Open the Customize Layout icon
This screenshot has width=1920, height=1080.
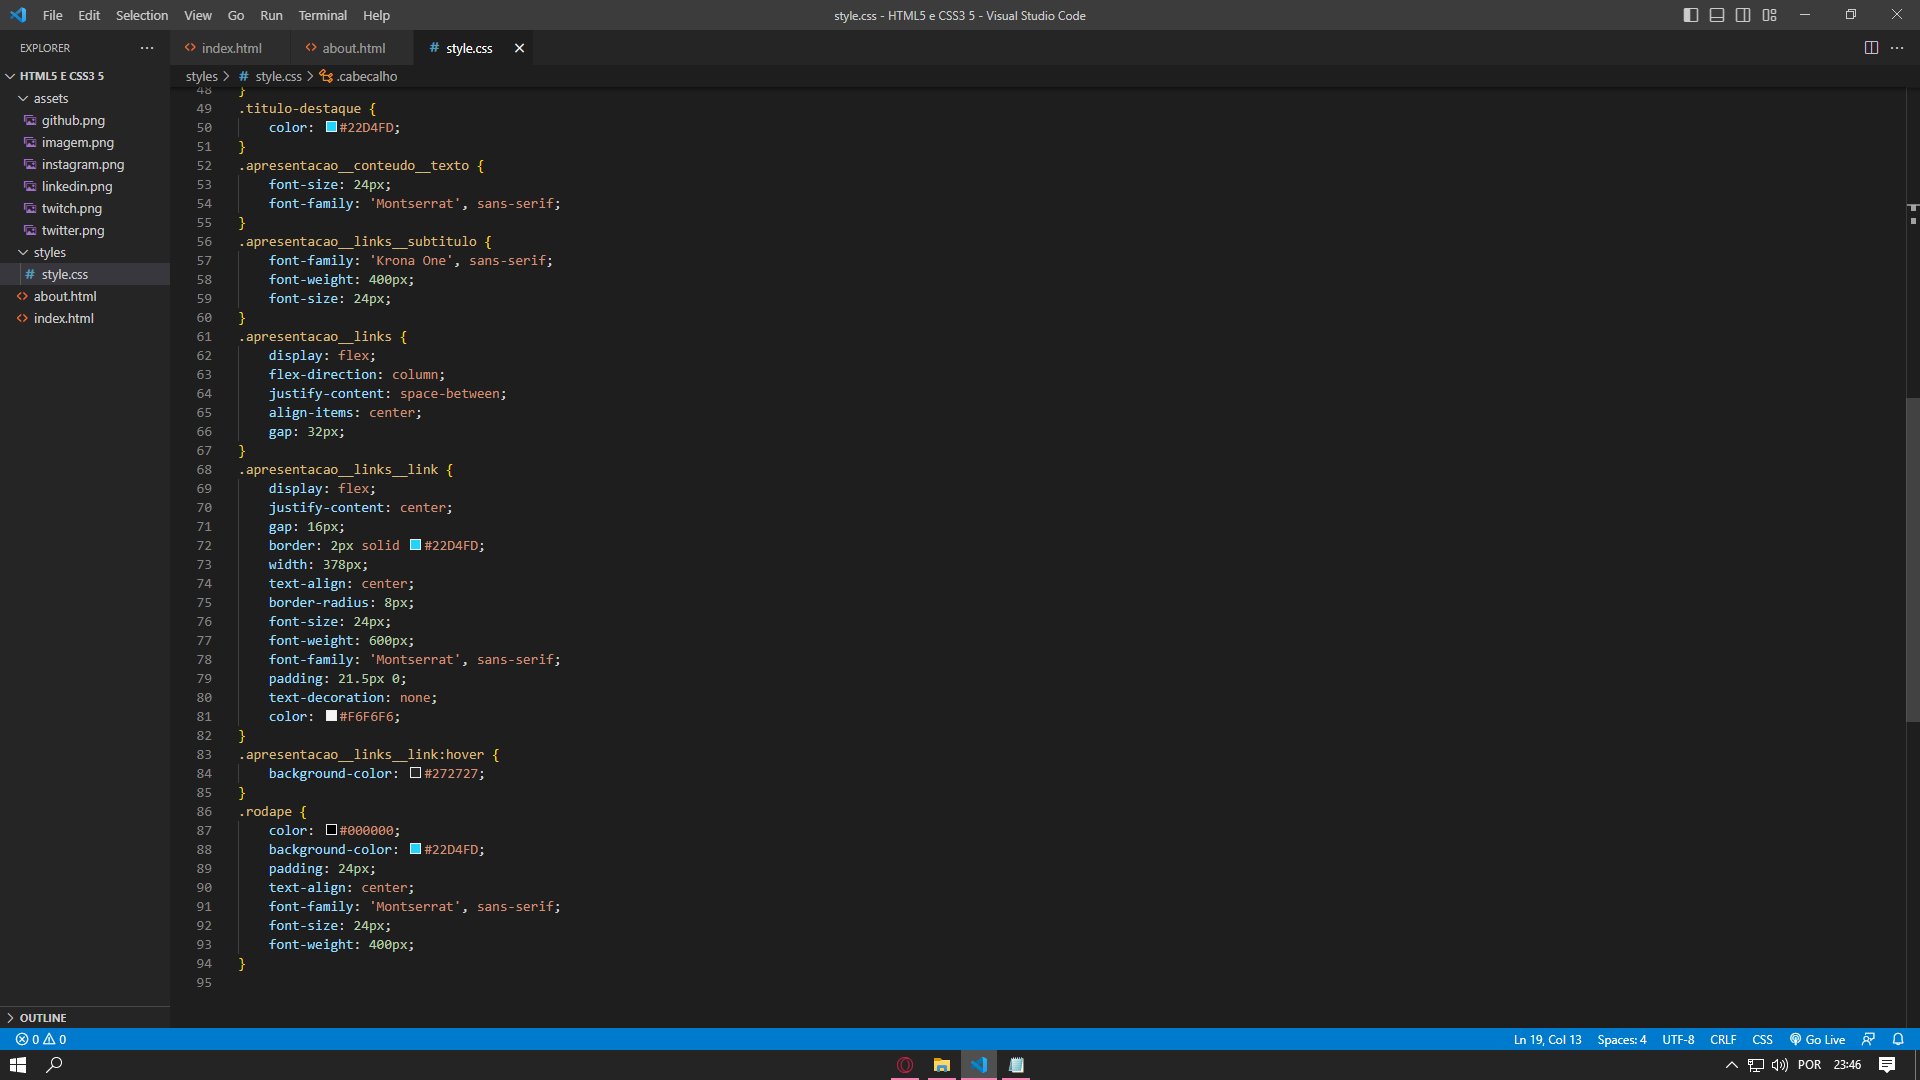[x=1770, y=15]
